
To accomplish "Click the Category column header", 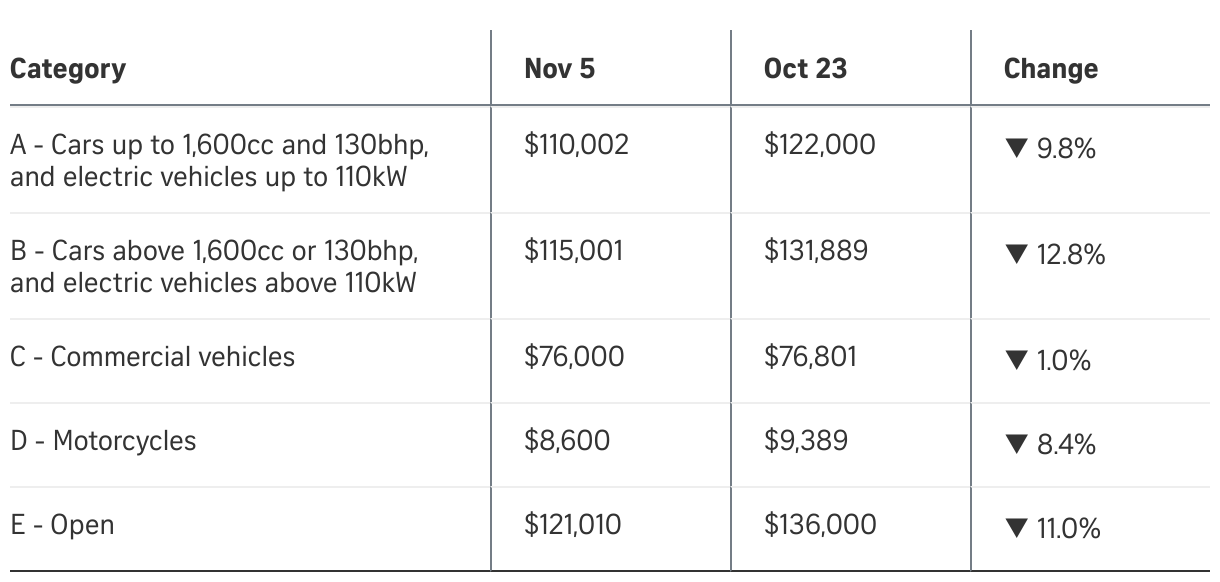I will point(68,69).
